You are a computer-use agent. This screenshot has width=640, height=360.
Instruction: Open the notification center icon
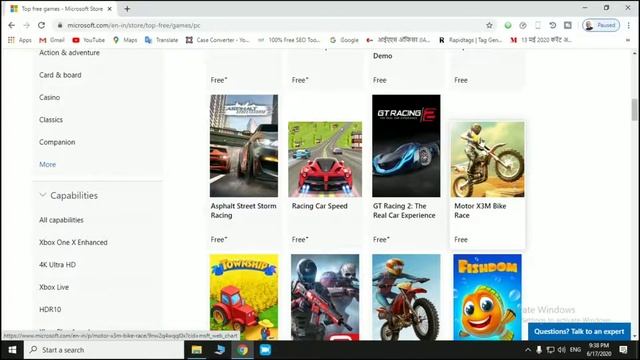[x=623, y=350]
